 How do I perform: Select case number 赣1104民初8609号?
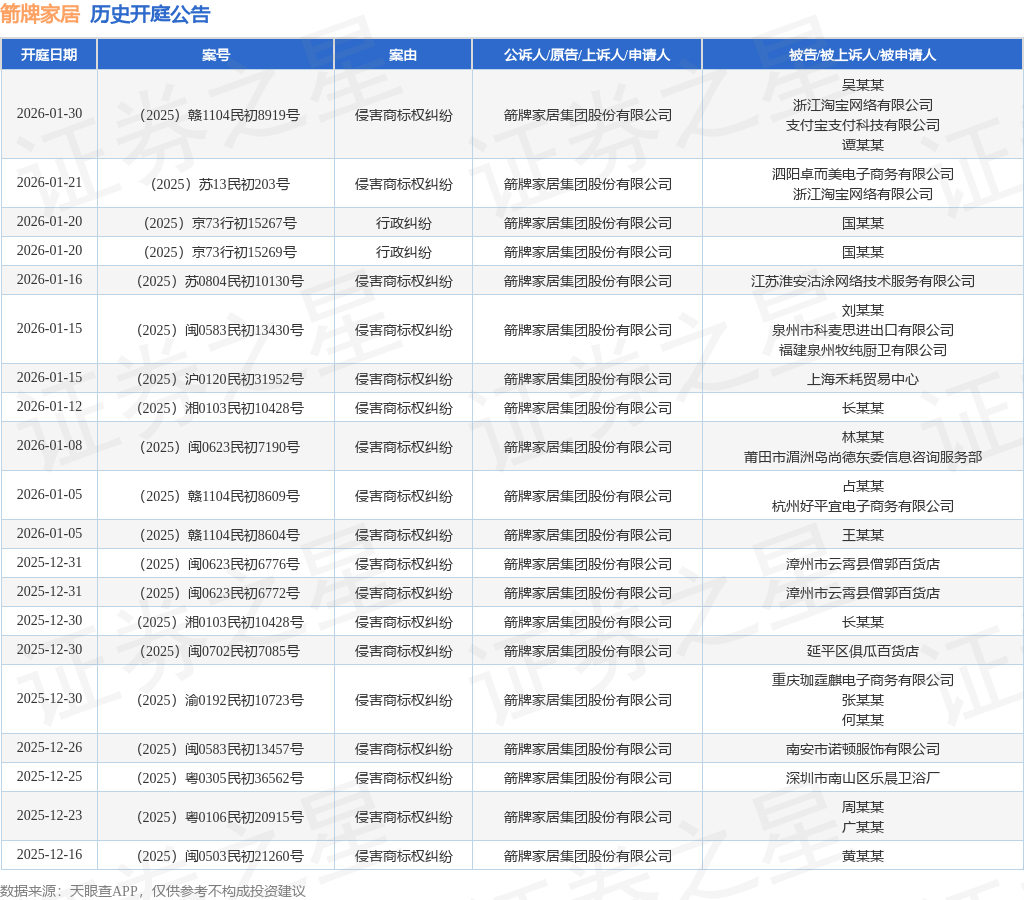click(x=219, y=496)
